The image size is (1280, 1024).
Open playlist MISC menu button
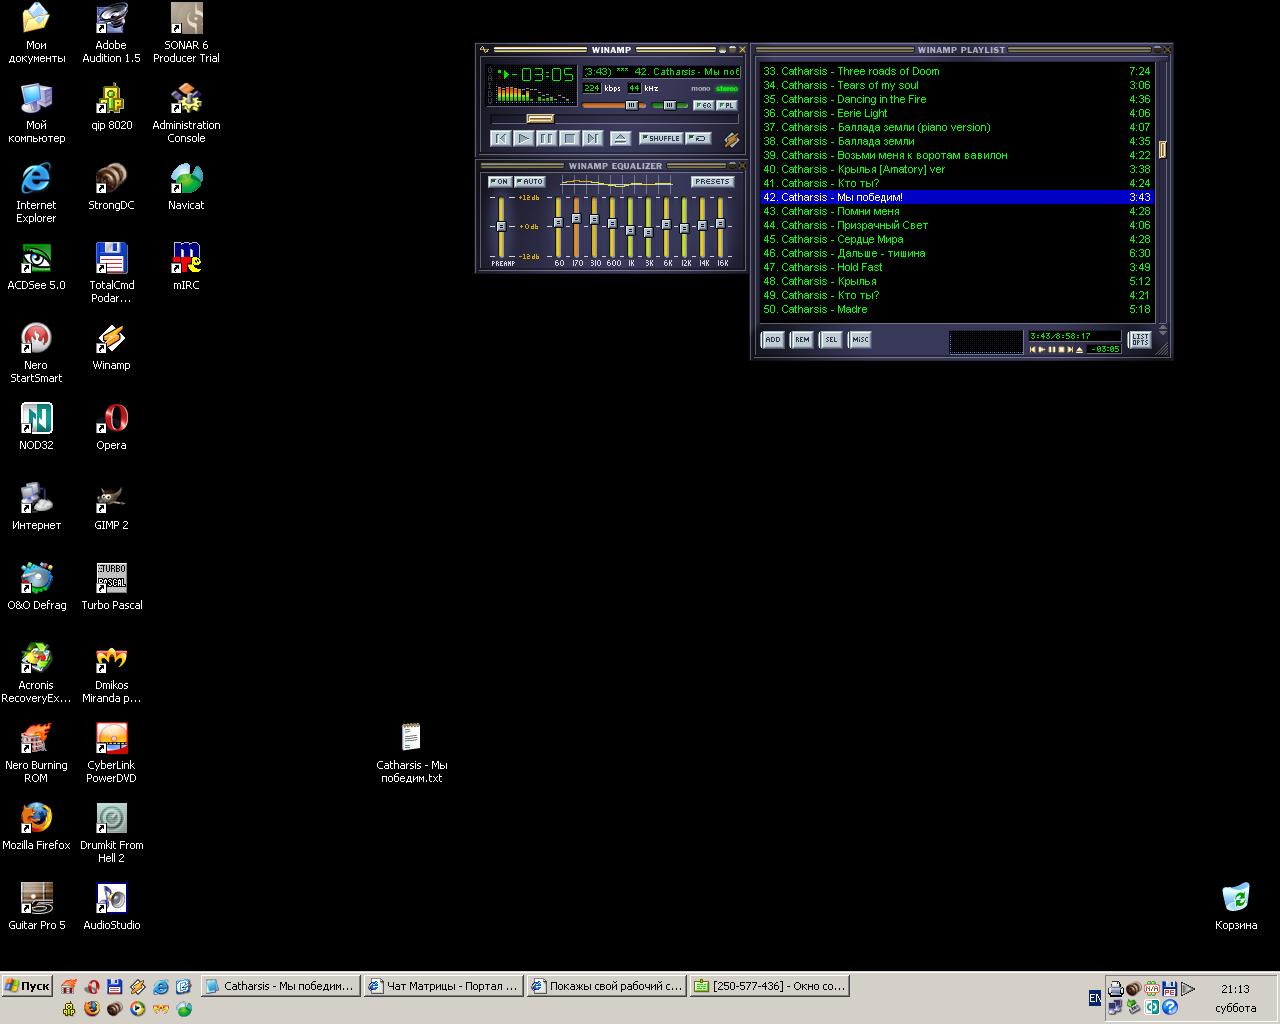pyautogui.click(x=860, y=340)
